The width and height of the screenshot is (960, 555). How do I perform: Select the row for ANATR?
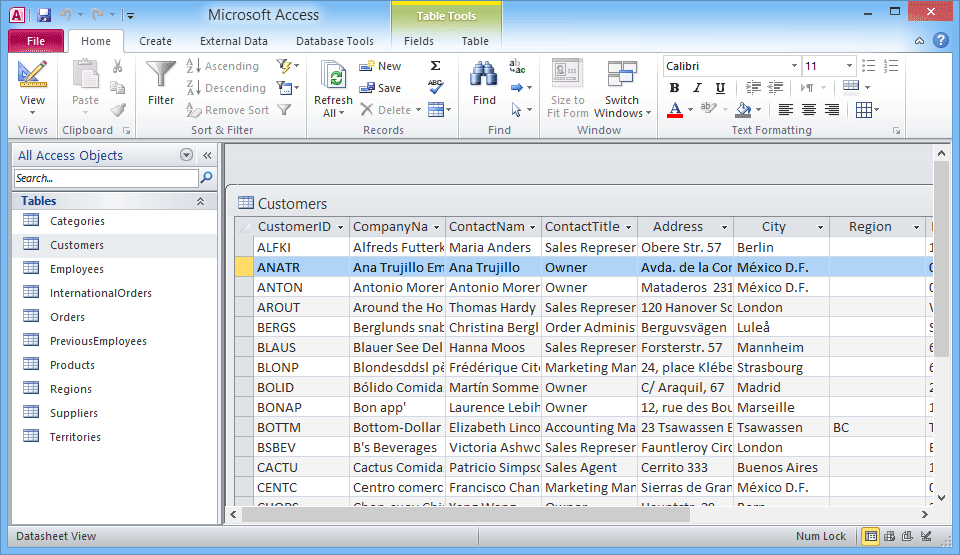244,268
